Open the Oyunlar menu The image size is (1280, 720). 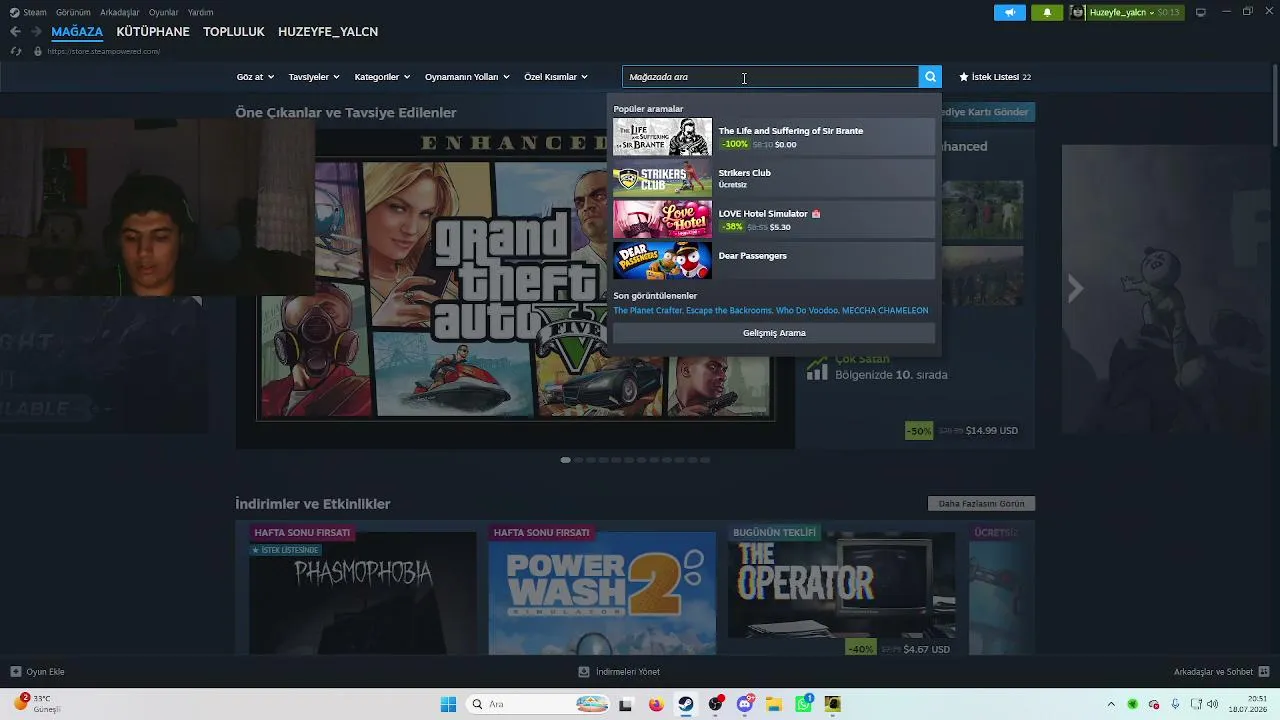coord(164,12)
